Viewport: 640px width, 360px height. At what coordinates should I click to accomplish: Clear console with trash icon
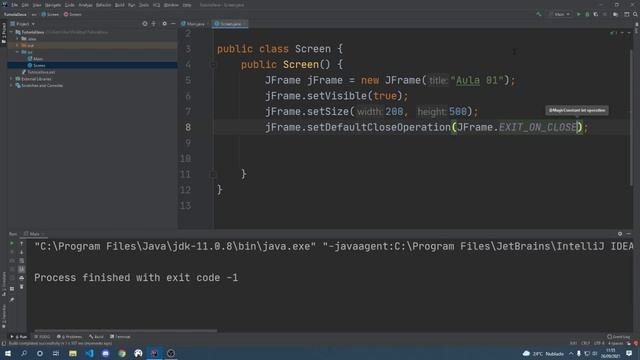22,287
